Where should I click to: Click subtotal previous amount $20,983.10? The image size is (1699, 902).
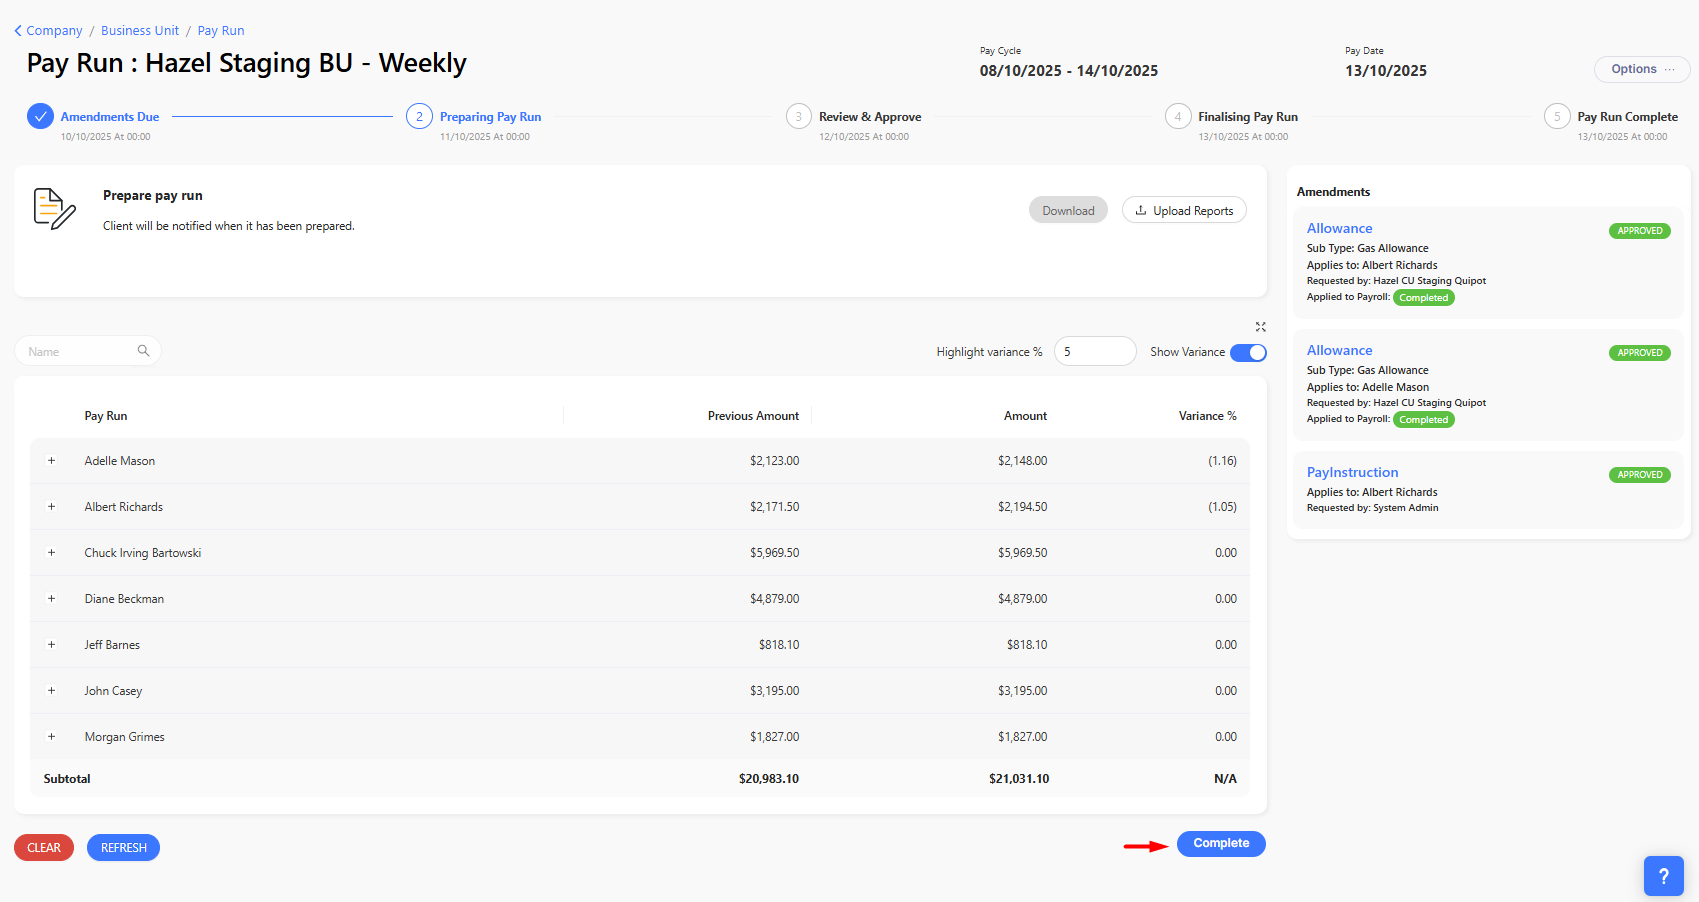click(x=769, y=779)
